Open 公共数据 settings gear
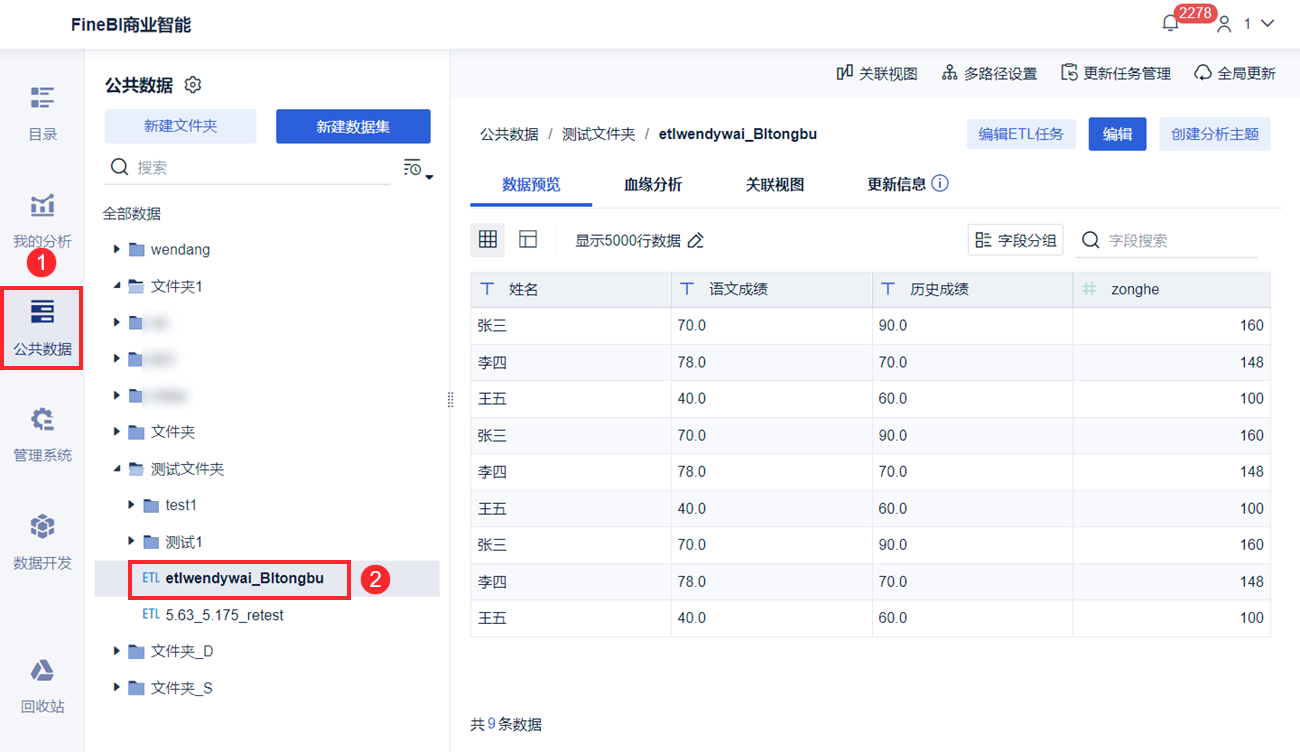The width and height of the screenshot is (1300, 752). click(x=194, y=85)
